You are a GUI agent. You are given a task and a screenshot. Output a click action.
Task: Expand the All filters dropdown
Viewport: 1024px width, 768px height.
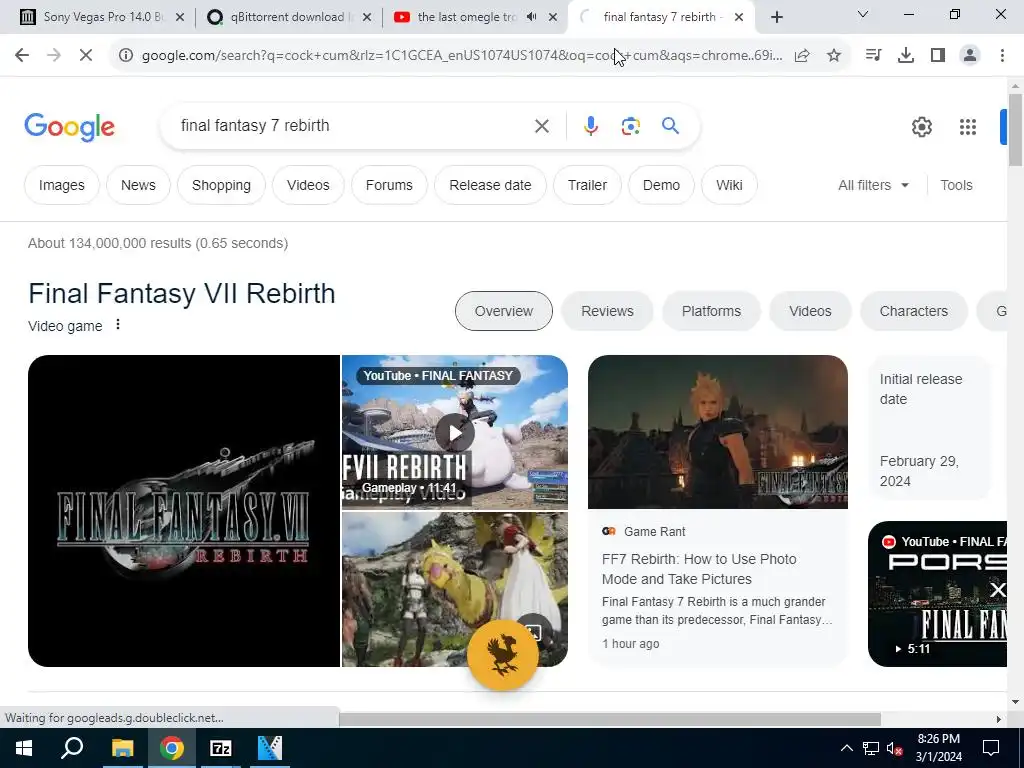click(873, 185)
